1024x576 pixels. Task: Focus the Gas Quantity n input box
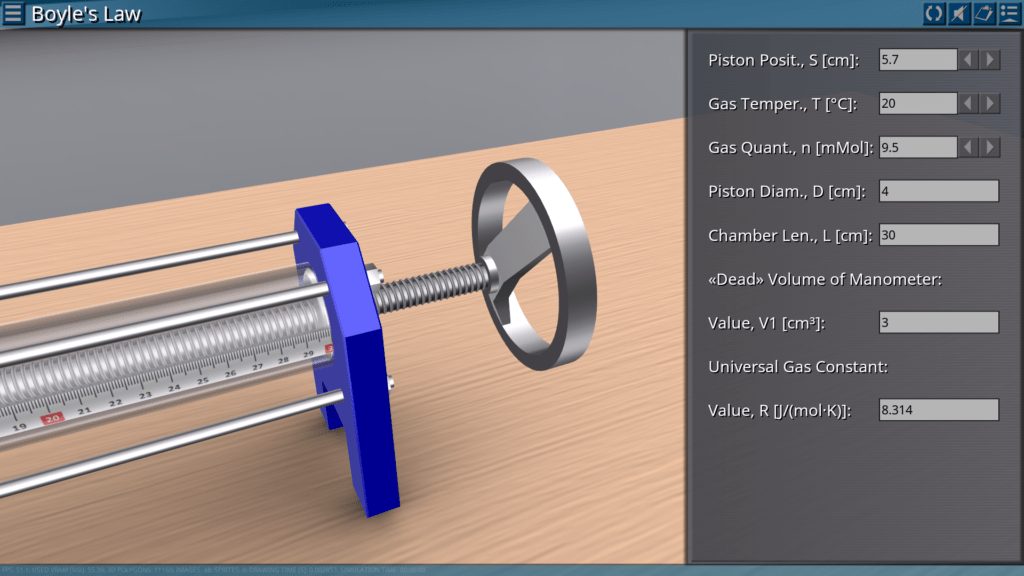click(x=918, y=148)
